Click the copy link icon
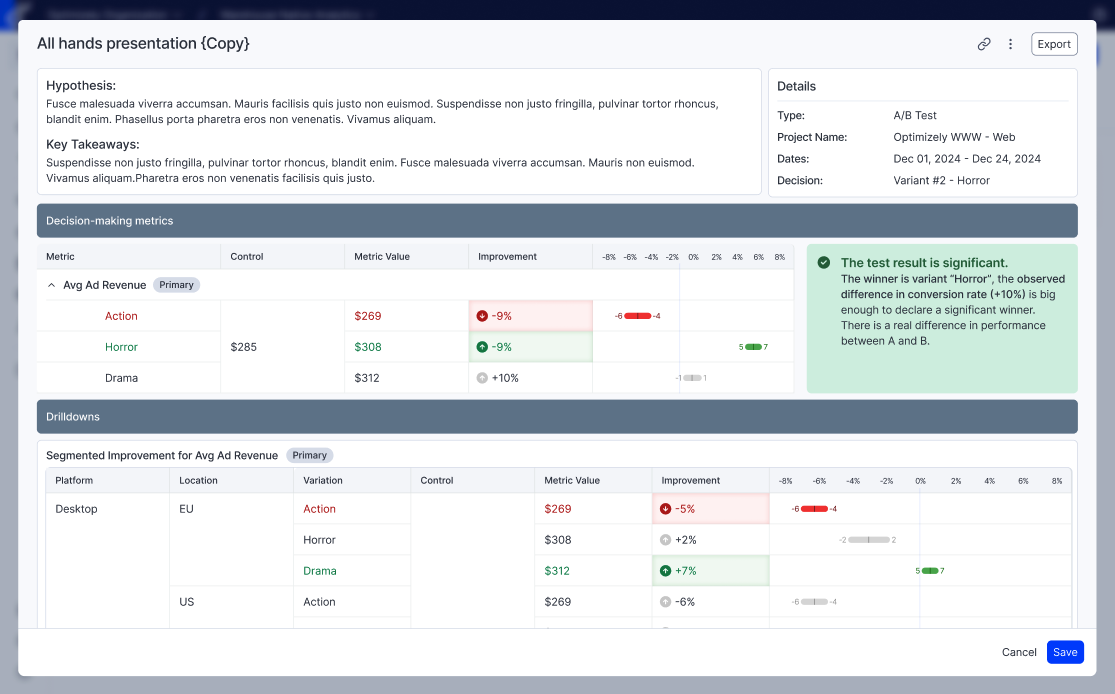This screenshot has width=1115, height=694. [x=984, y=44]
